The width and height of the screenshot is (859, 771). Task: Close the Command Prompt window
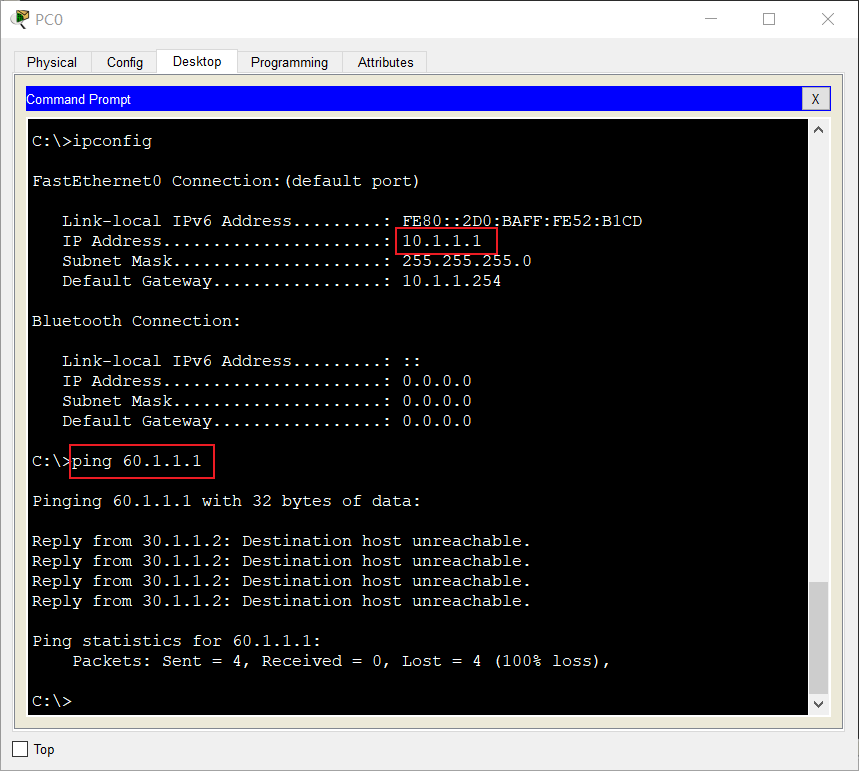click(817, 98)
